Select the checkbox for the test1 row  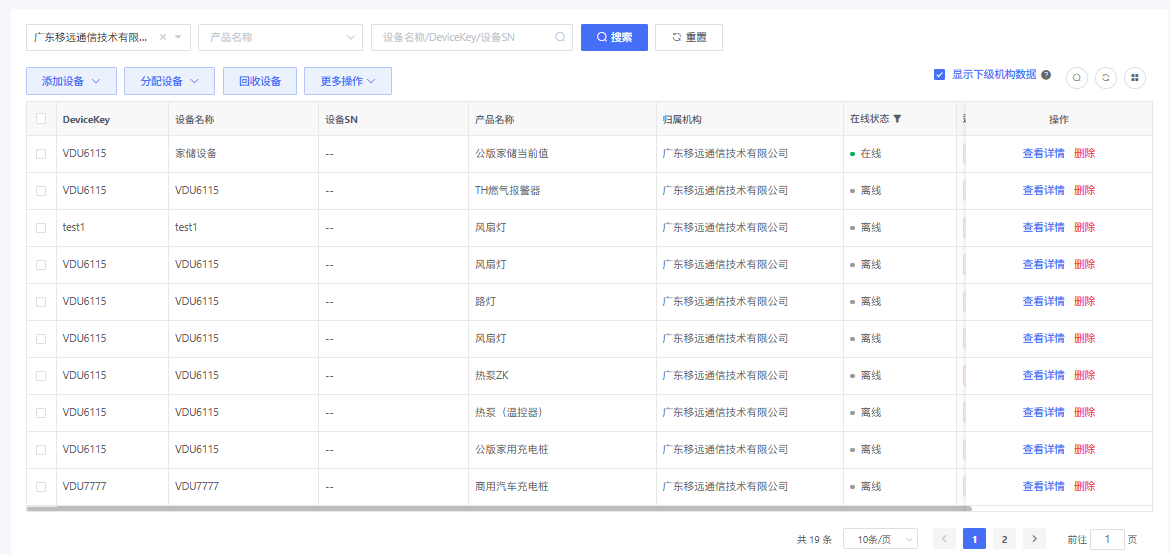[x=41, y=228]
